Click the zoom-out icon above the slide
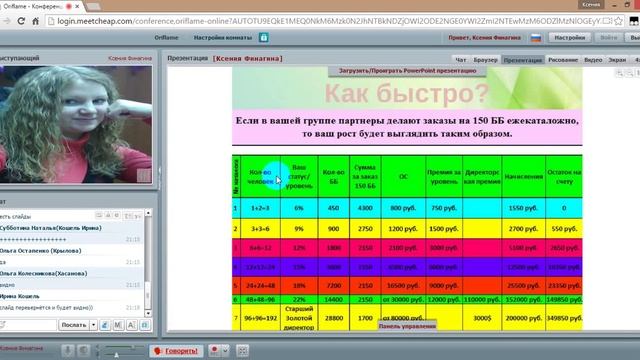Image resolution: width=640 pixels, height=360 pixels. pos(629,73)
